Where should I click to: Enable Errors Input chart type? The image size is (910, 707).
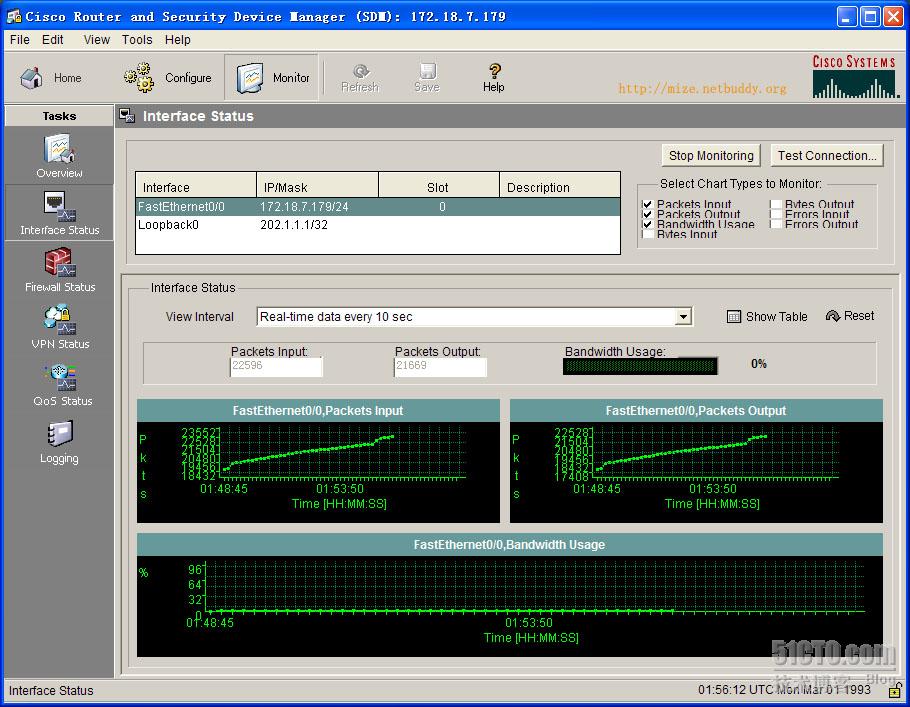(x=775, y=214)
